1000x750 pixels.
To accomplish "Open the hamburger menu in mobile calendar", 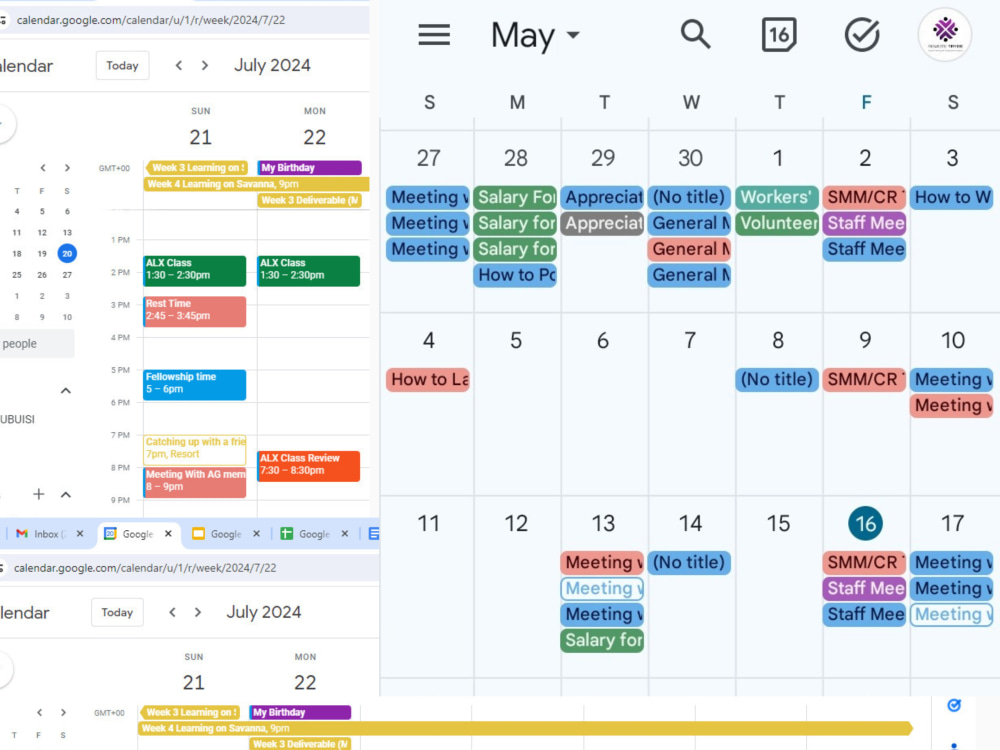I will point(434,34).
